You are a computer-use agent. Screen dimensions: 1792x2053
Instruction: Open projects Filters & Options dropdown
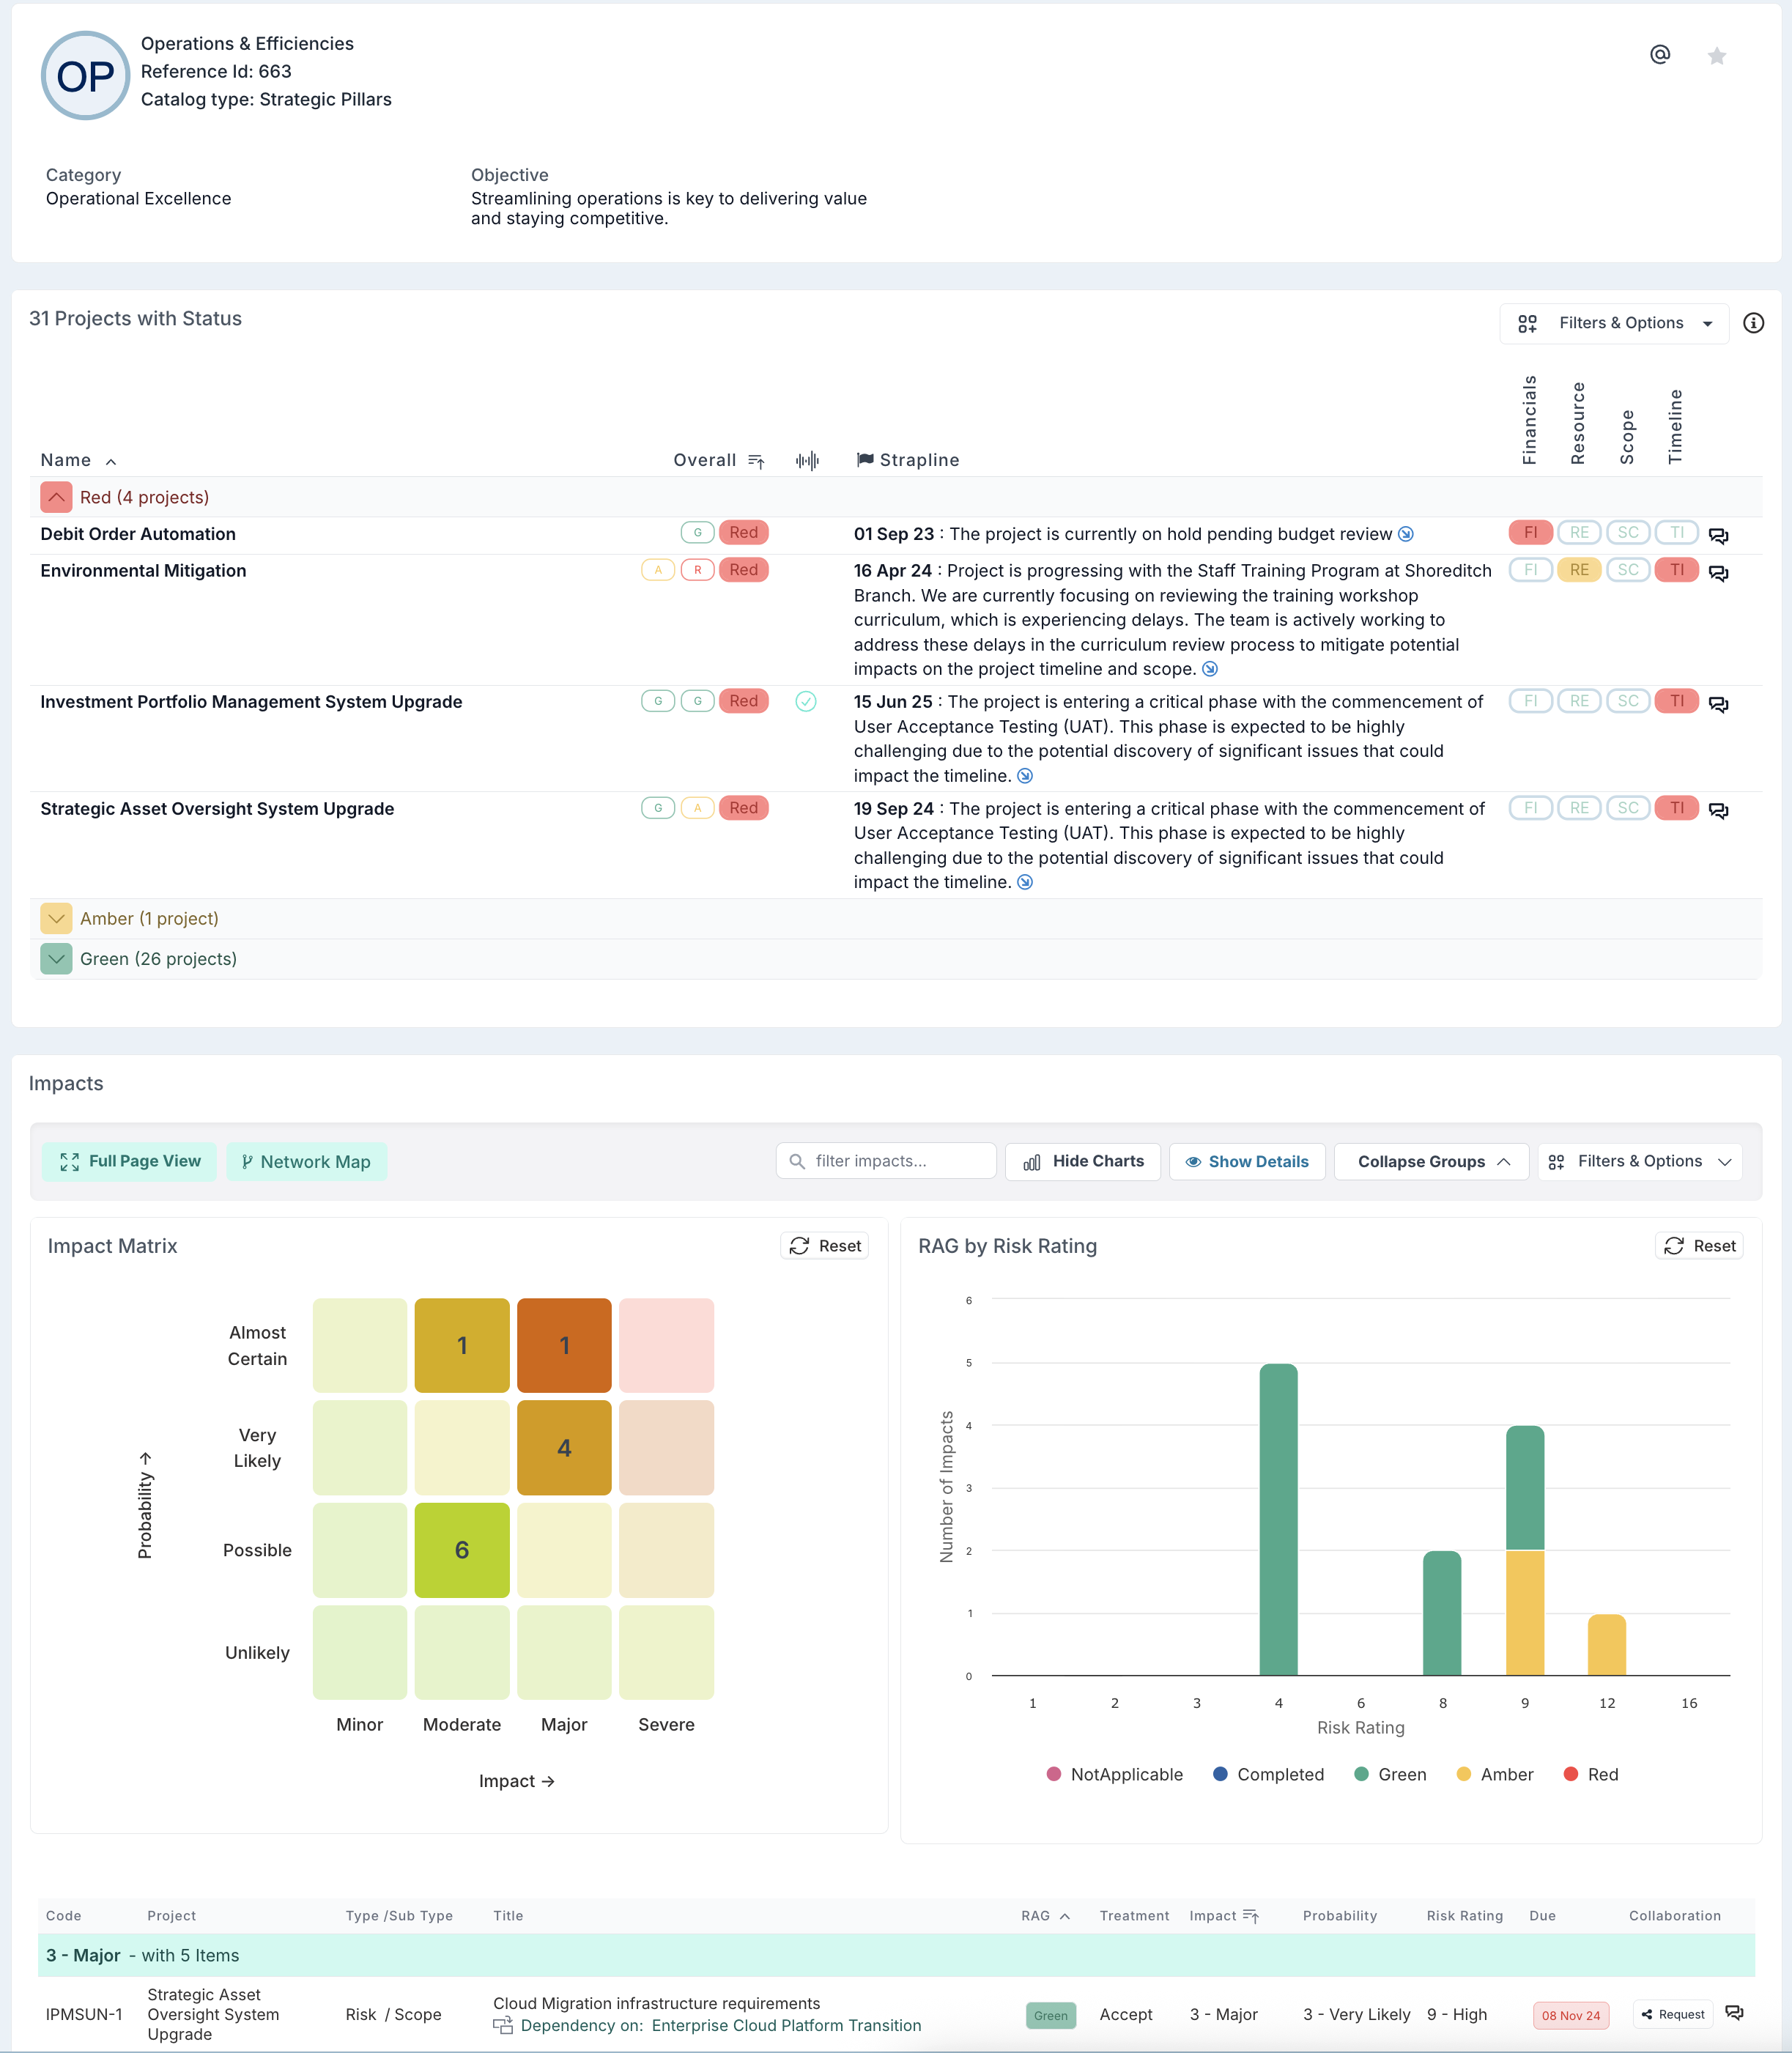point(1614,323)
